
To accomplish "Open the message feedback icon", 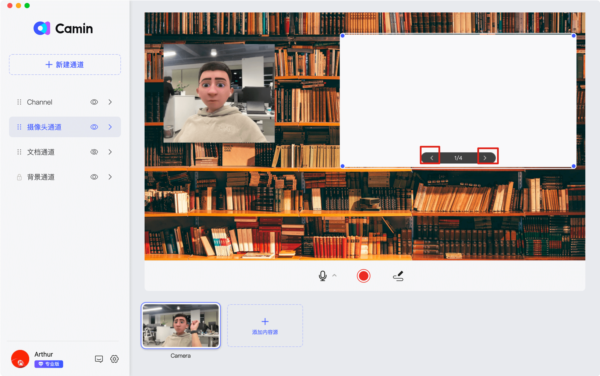I will pos(99,359).
